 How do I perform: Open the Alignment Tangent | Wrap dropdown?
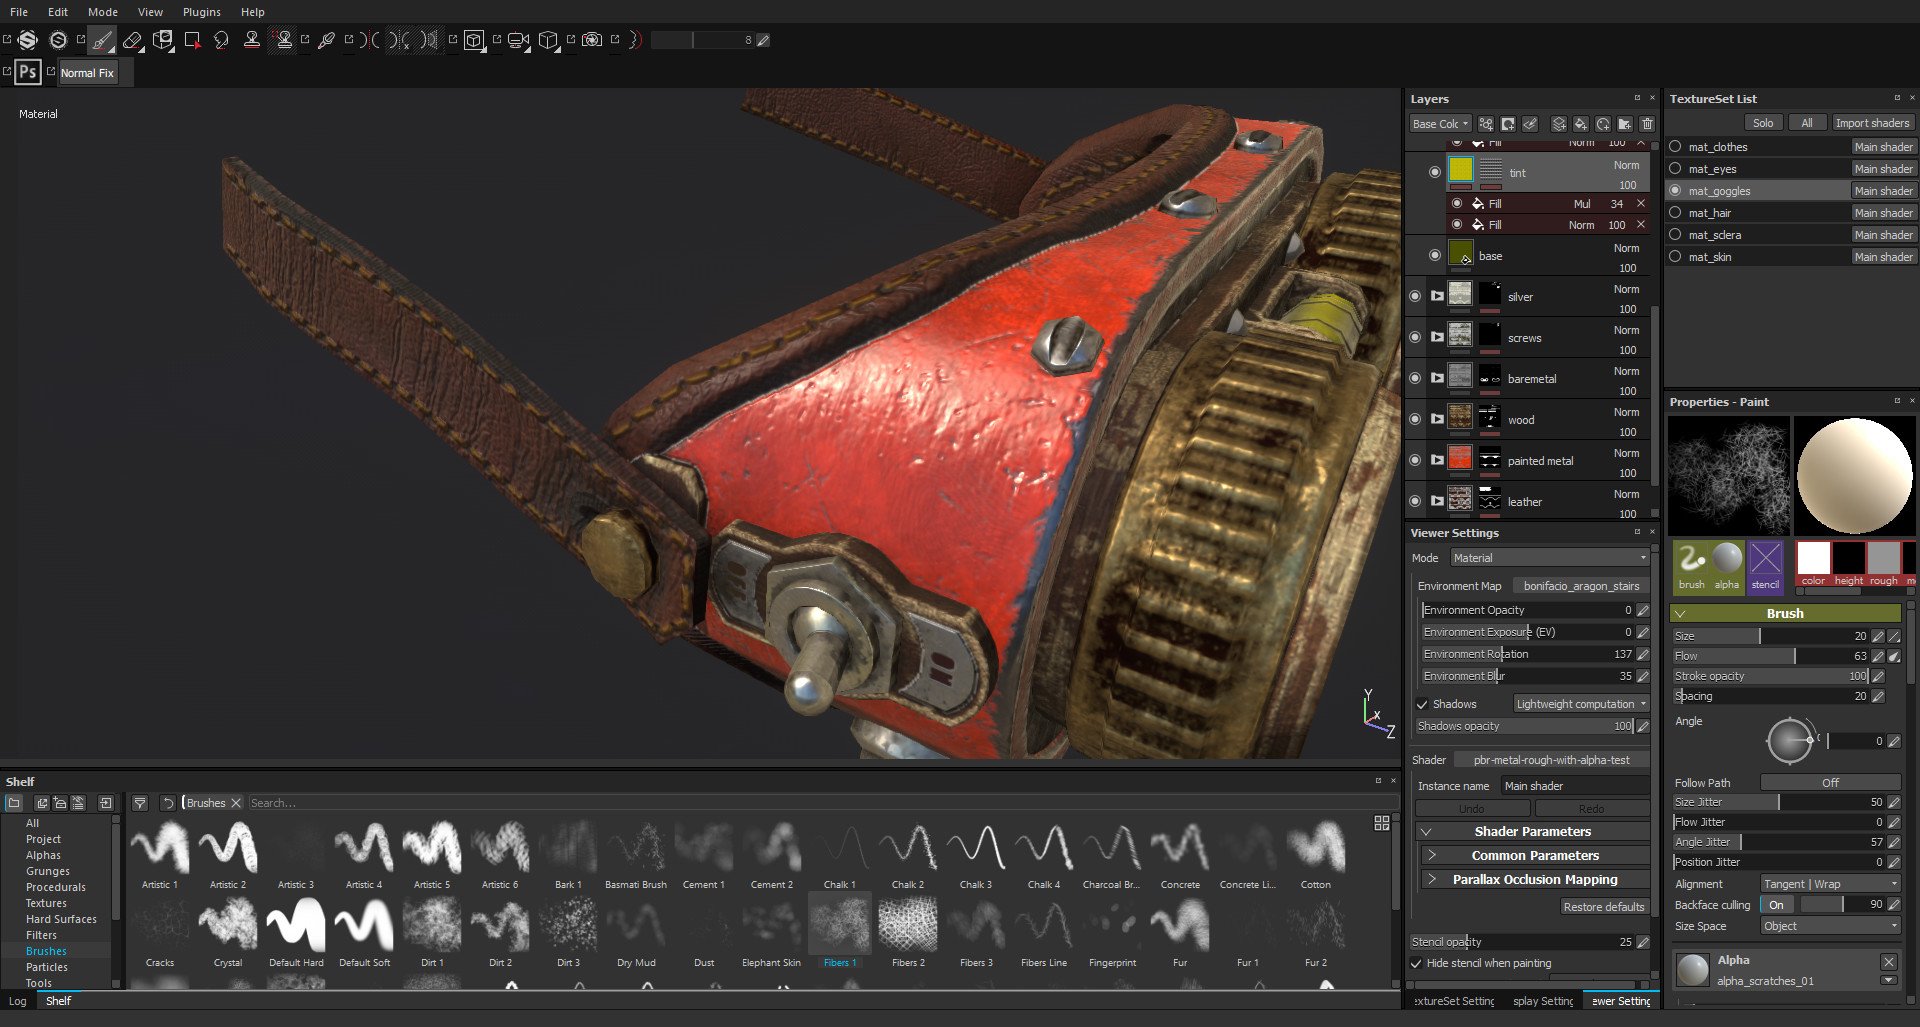(1829, 884)
